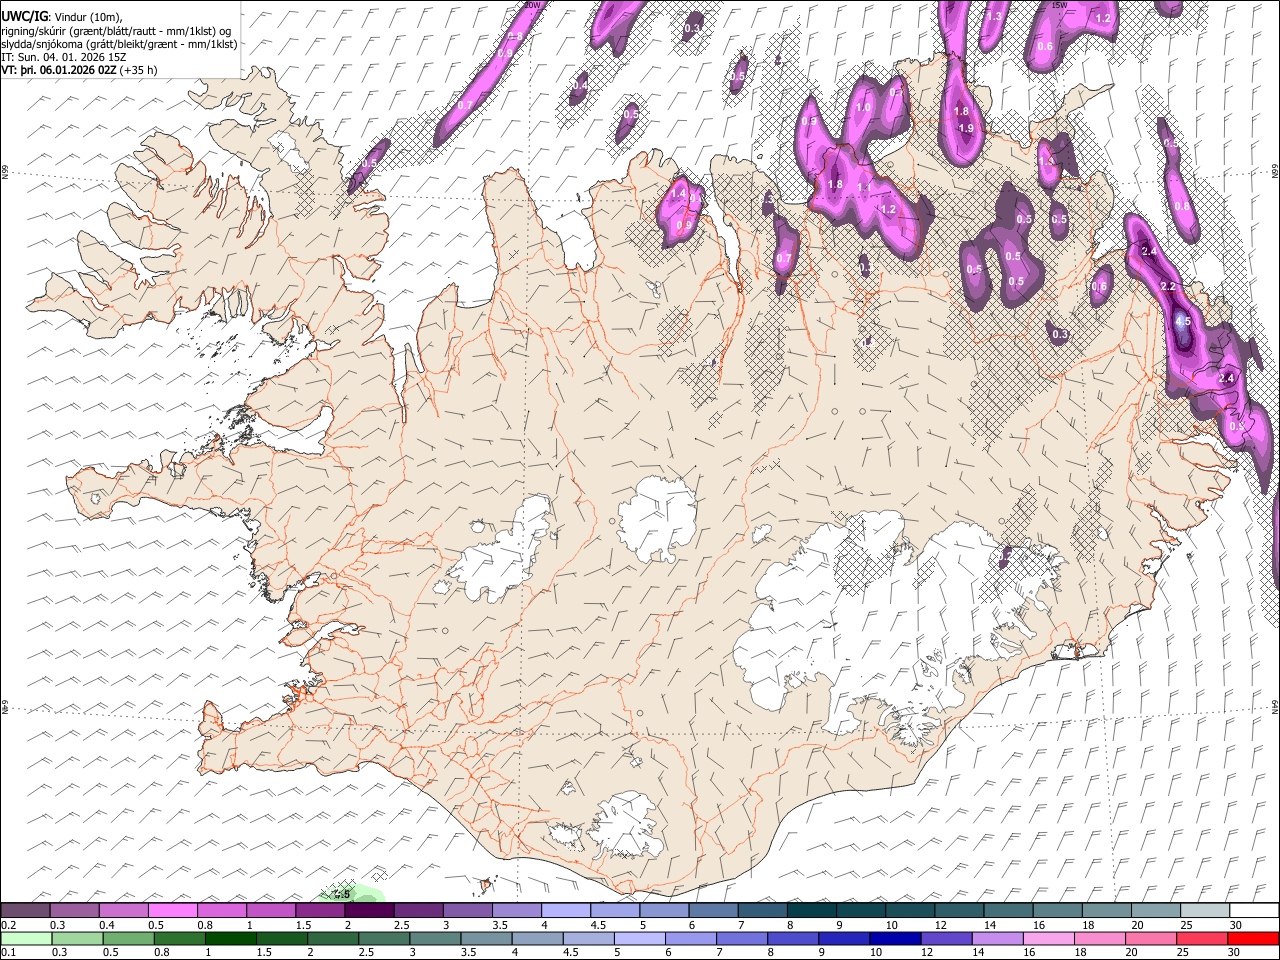Pick the lower legend pink swatch between 16 and 18
The image size is (1280, 960).
1048,938
